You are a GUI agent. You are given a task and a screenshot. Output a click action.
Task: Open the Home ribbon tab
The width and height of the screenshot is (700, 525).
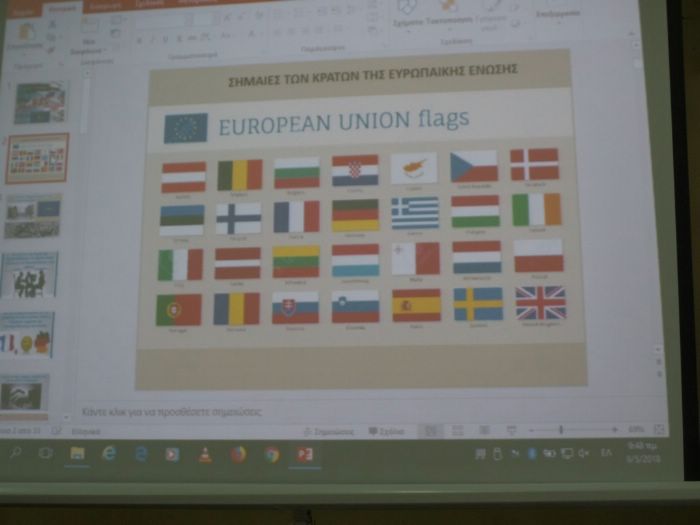tap(62, 7)
